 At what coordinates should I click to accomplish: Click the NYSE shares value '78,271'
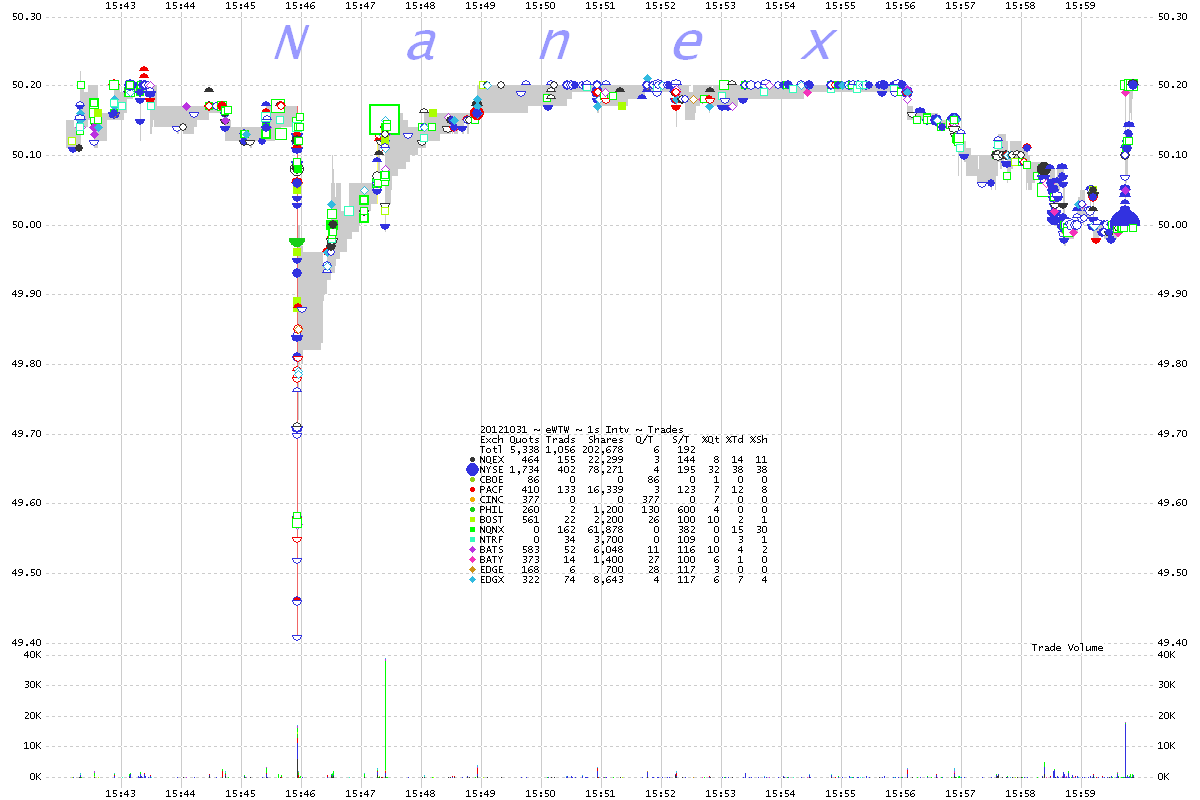point(605,469)
